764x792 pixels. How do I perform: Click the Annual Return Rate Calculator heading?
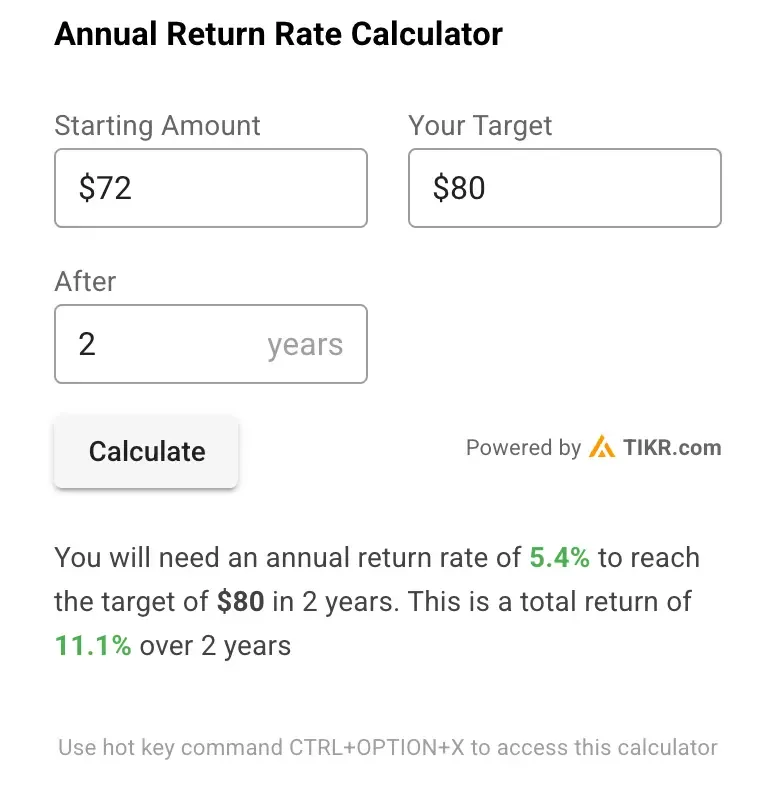(278, 34)
